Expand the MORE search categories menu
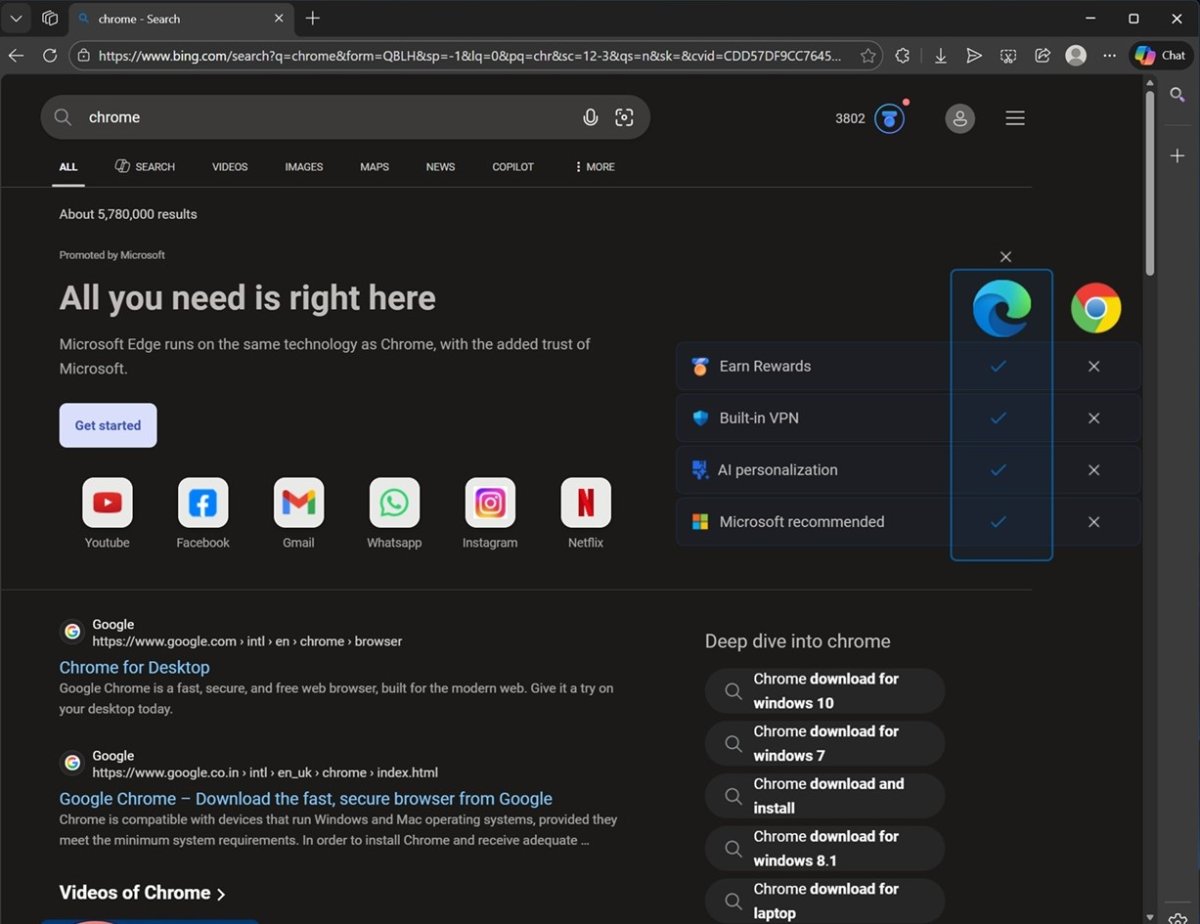The height and width of the screenshot is (924, 1200). [594, 167]
